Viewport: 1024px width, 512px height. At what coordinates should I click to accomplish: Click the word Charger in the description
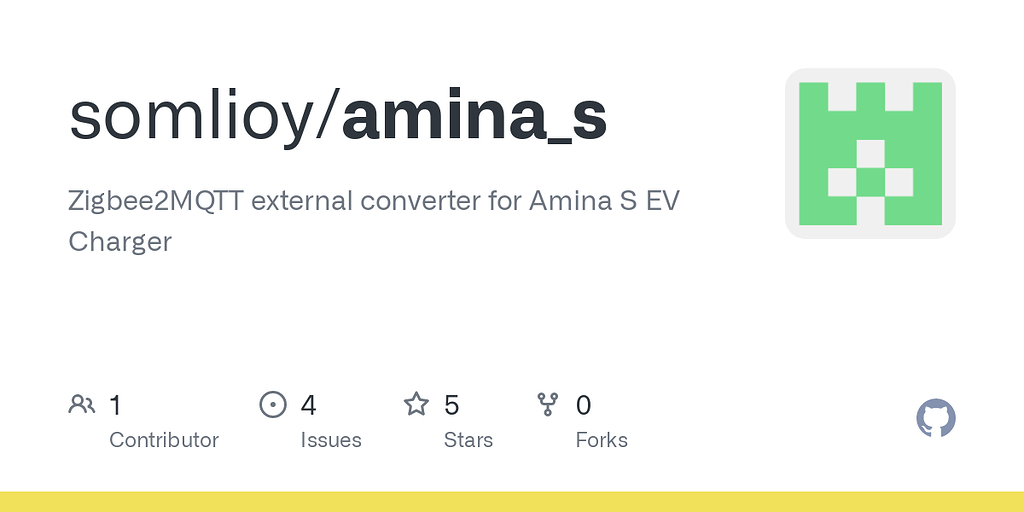click(120, 241)
